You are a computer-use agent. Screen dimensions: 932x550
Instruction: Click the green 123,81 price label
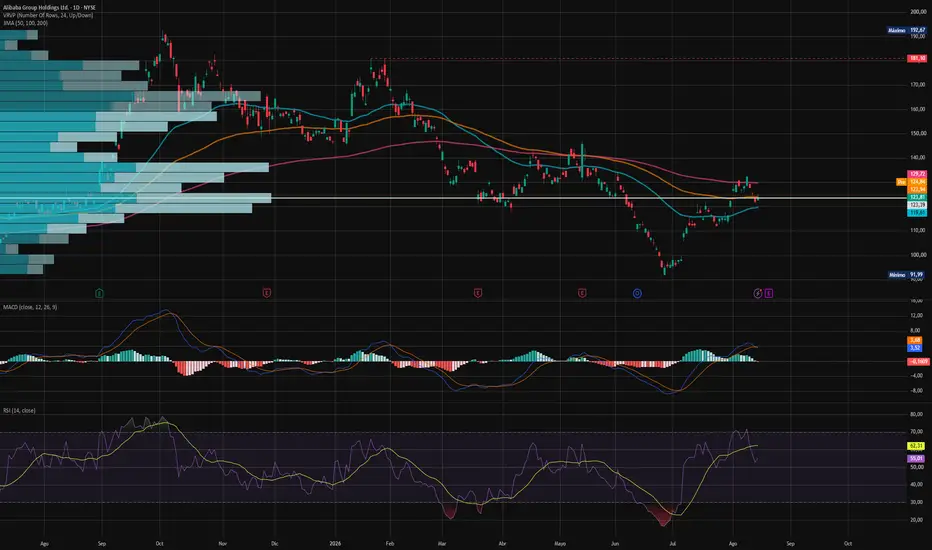coord(917,197)
